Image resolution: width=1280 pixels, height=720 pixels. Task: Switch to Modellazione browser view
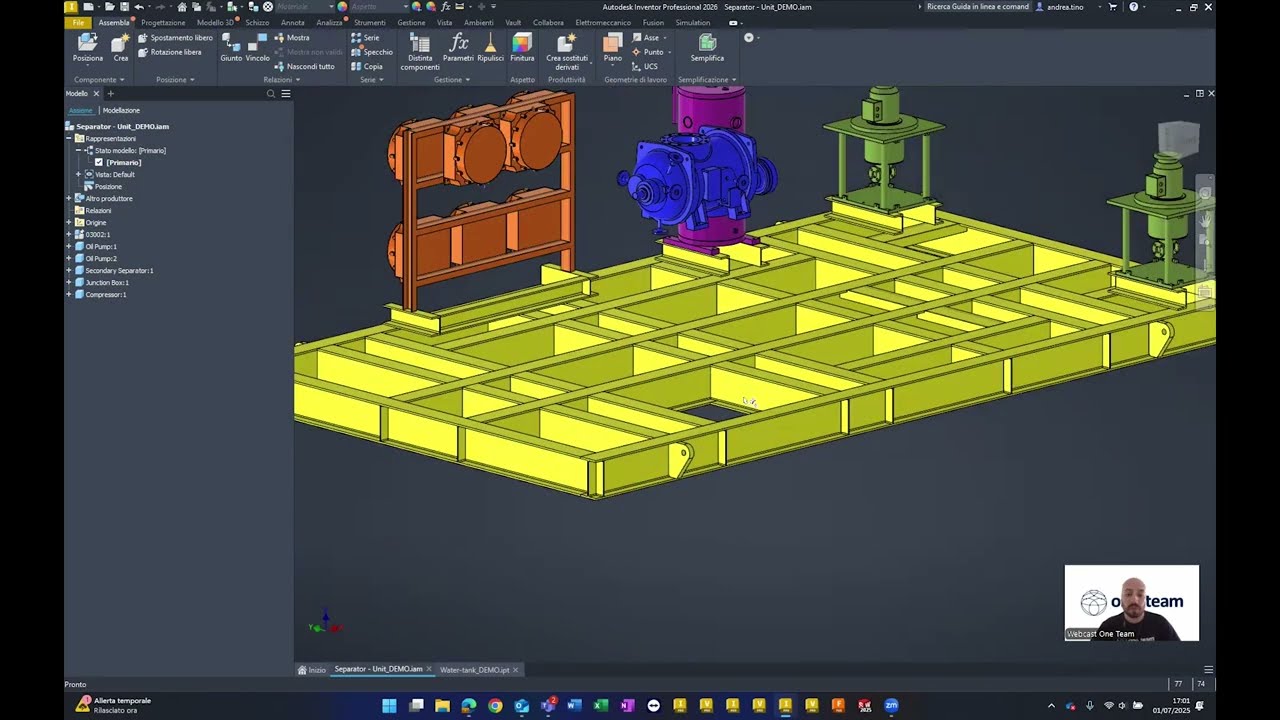[x=121, y=110]
